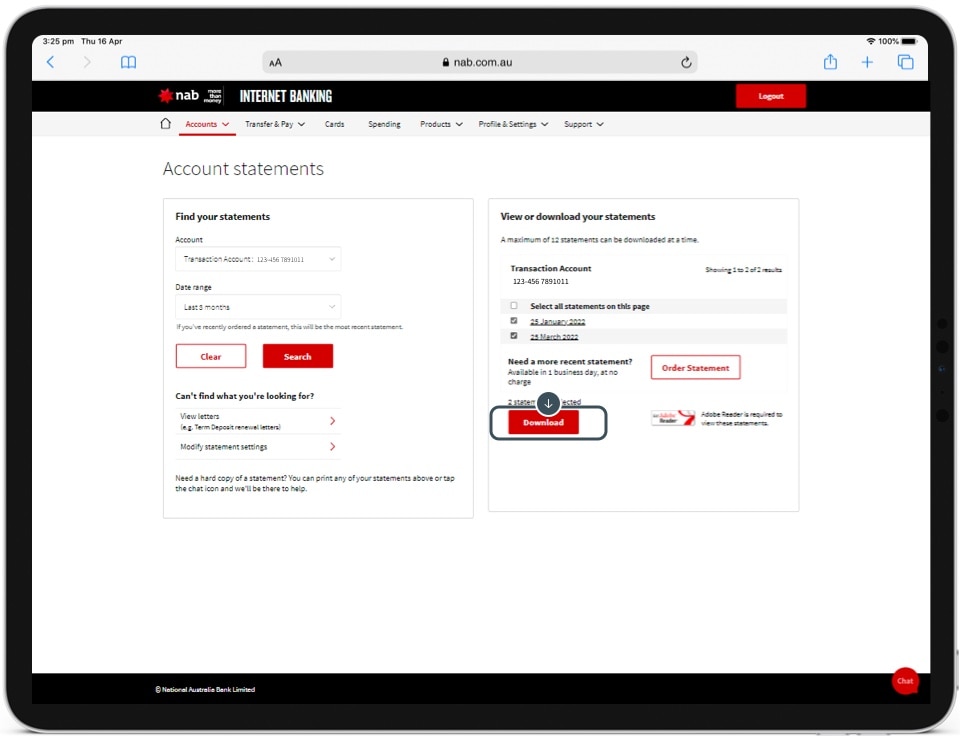Reload the page with refresh icon
The width and height of the screenshot is (960, 740).
(x=686, y=62)
